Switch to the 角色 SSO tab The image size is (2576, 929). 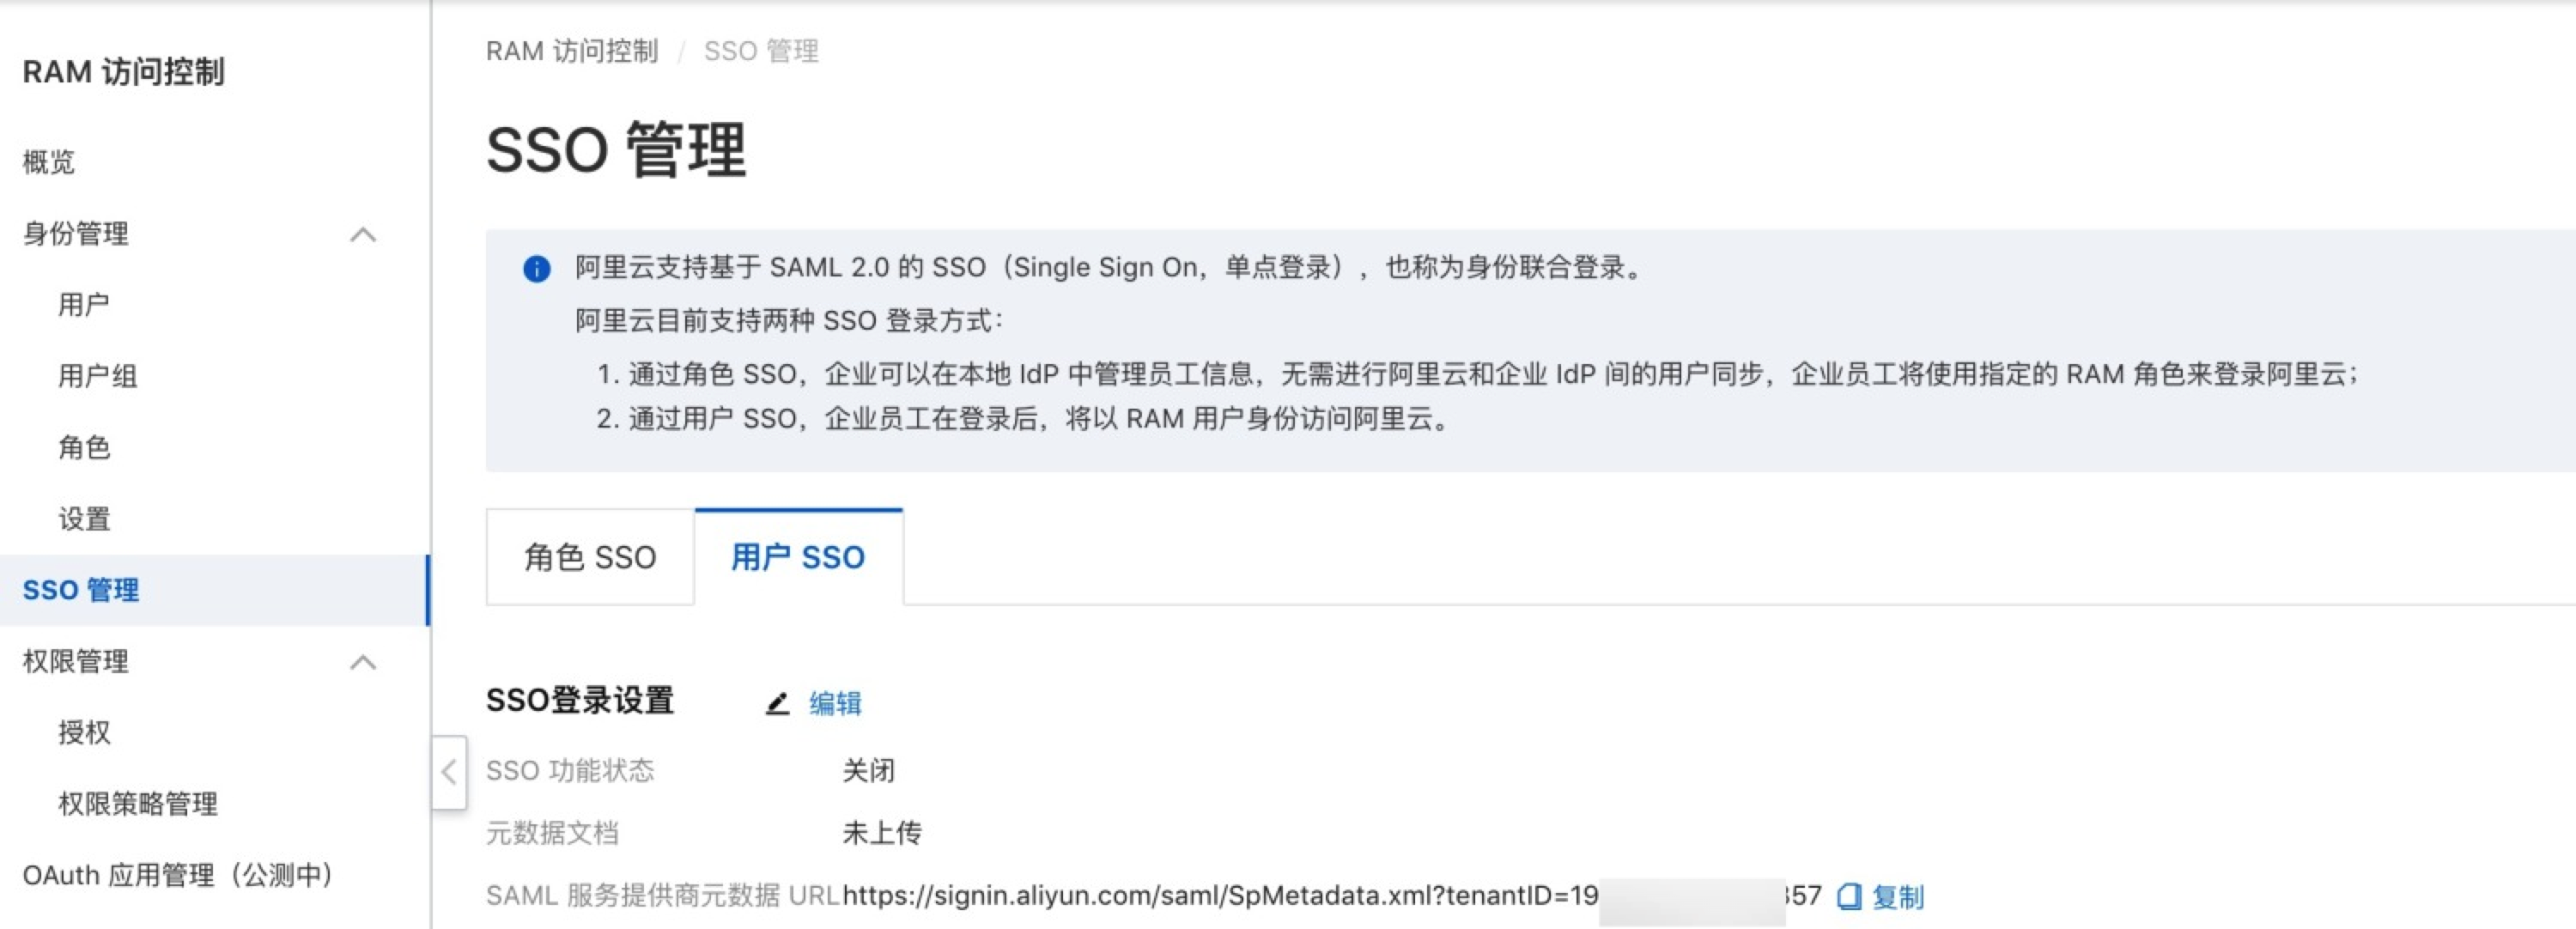[590, 557]
